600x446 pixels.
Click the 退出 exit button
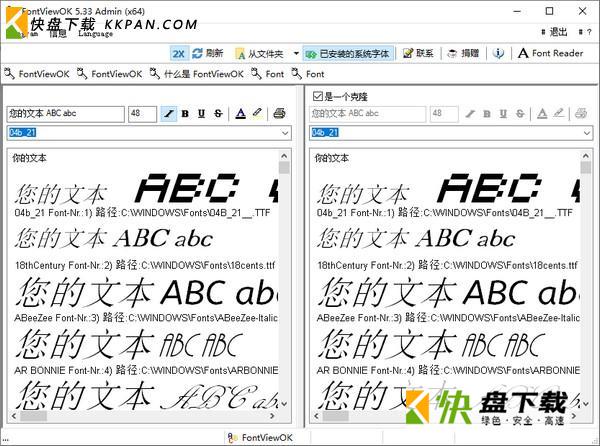tap(554, 32)
